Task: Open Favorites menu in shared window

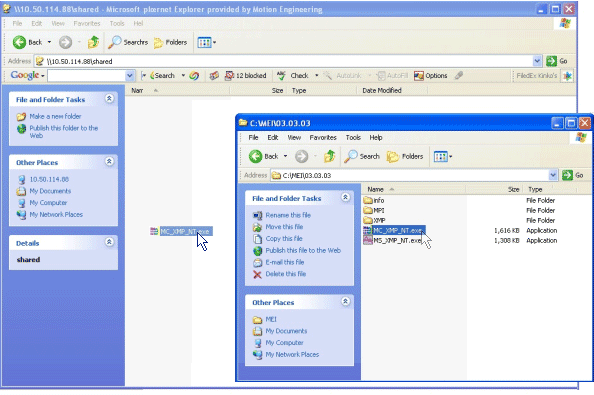Action: coord(87,23)
